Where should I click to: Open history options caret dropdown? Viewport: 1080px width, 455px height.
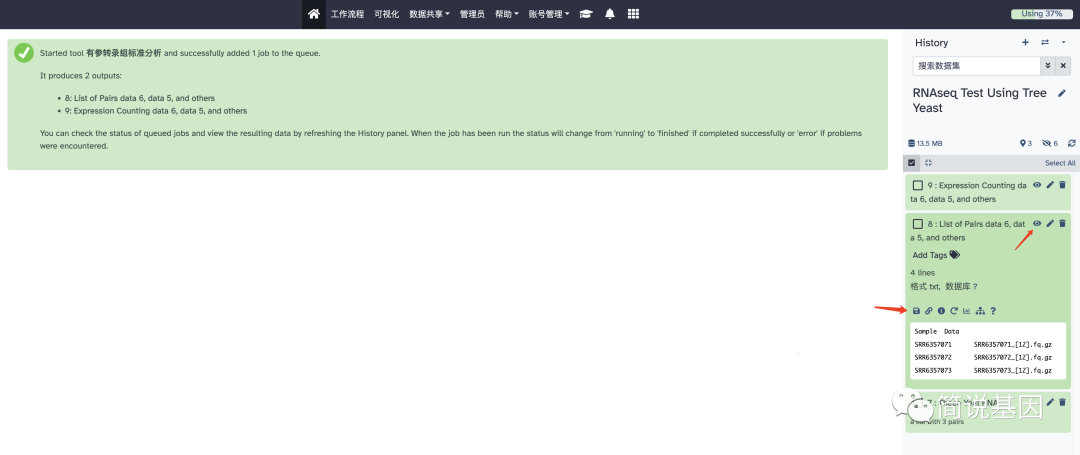click(1063, 43)
